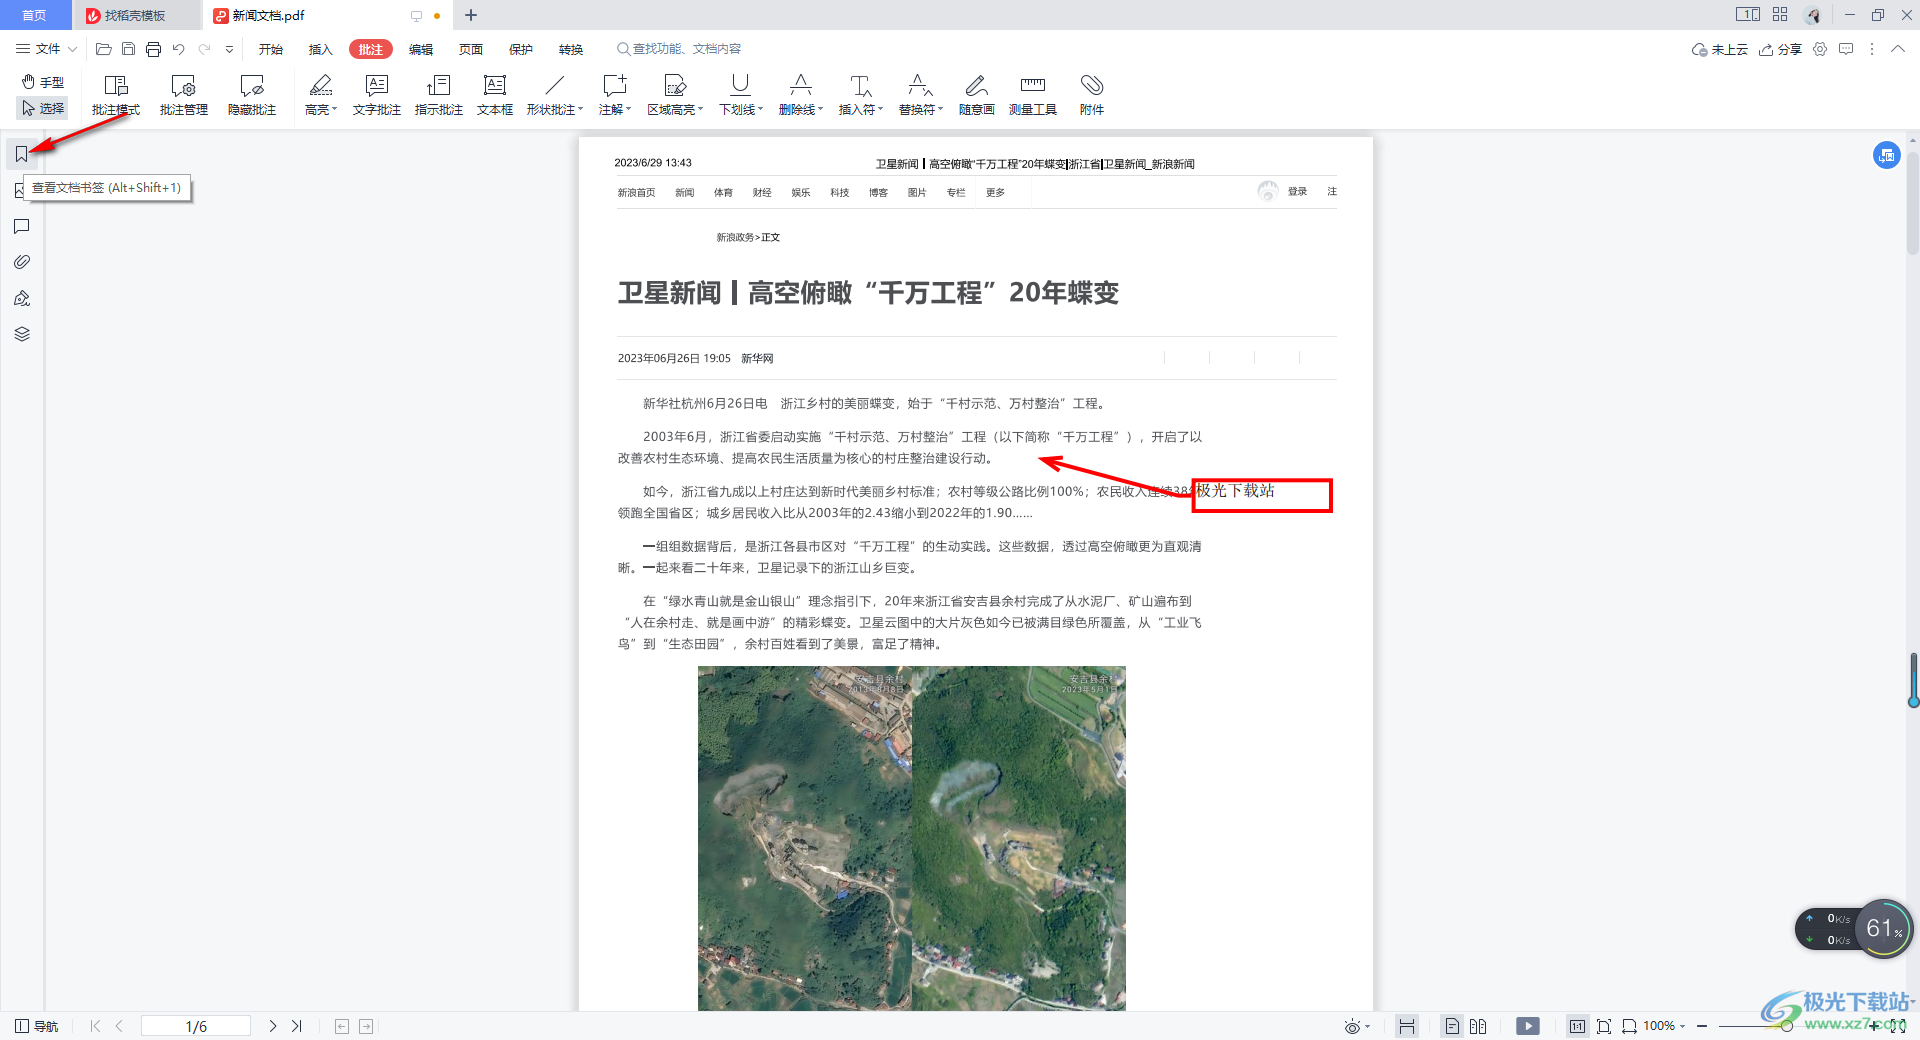Switch to the 编辑 ribbon tab
This screenshot has width=1920, height=1040.
(x=421, y=49)
